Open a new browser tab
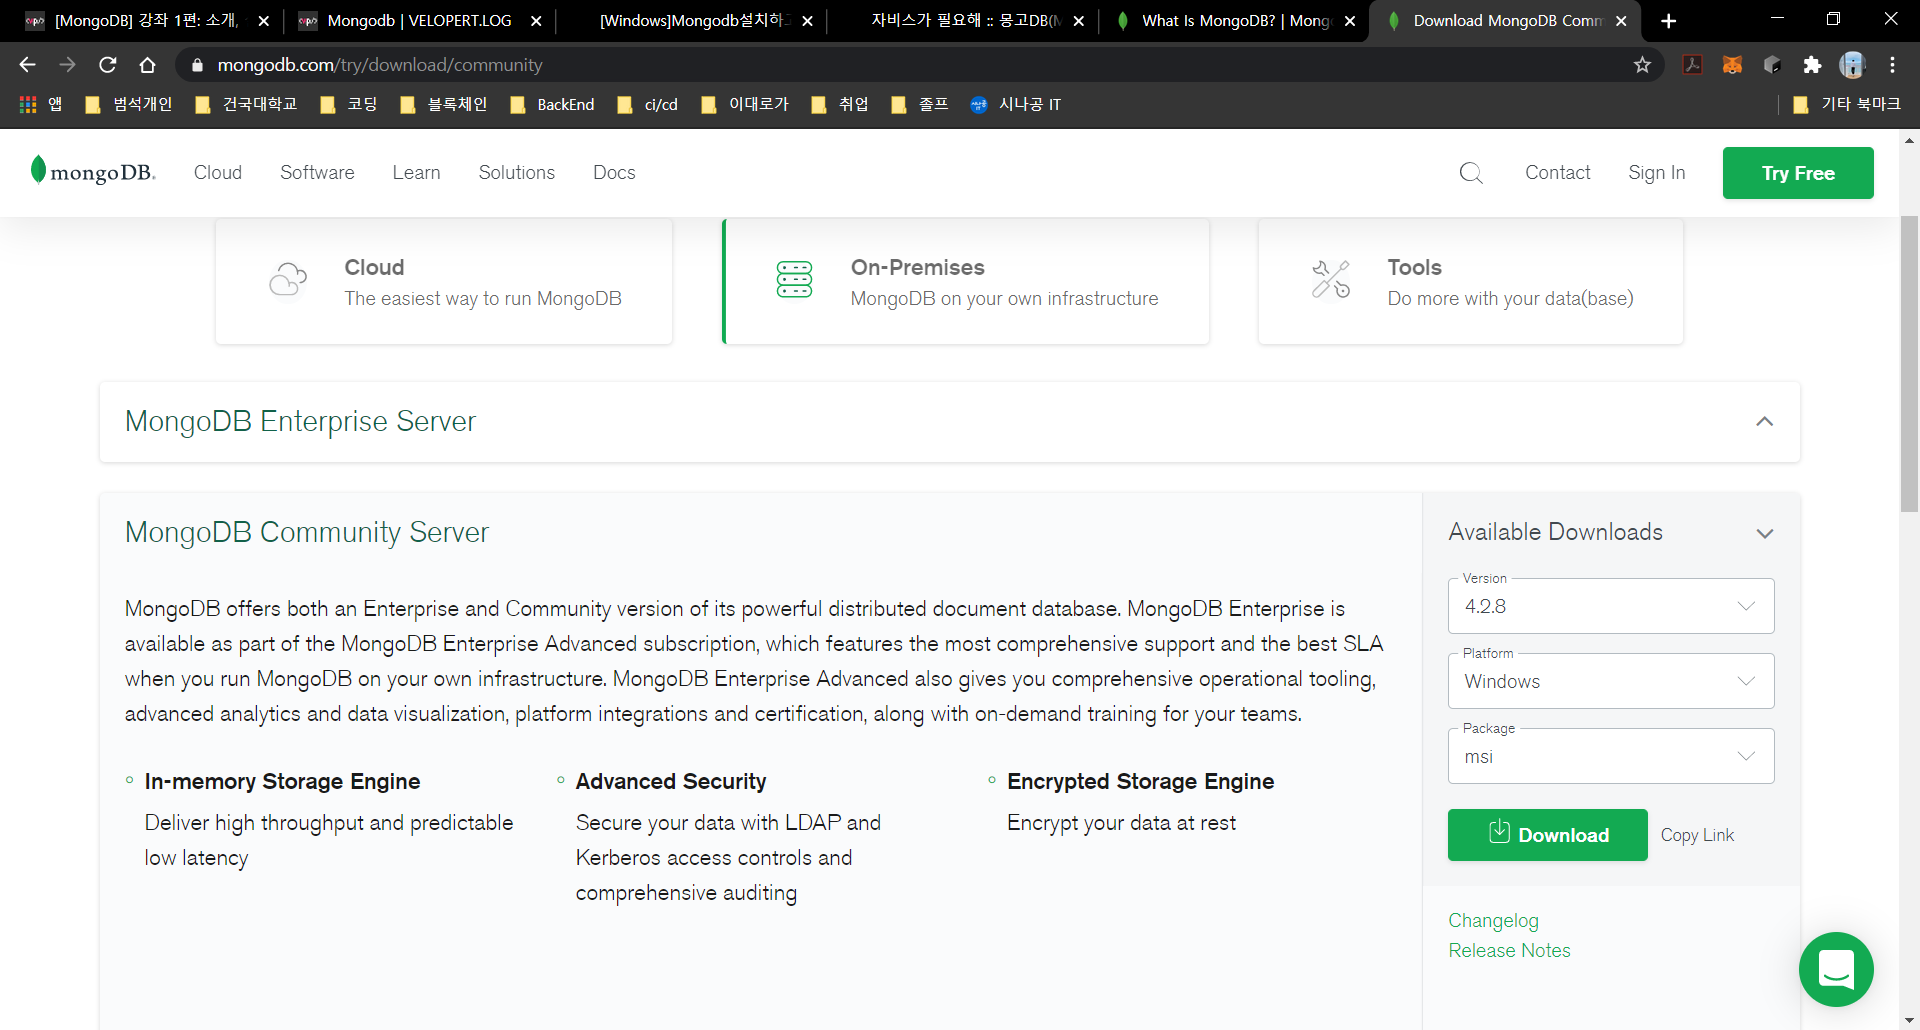This screenshot has height=1030, width=1920. [x=1668, y=21]
